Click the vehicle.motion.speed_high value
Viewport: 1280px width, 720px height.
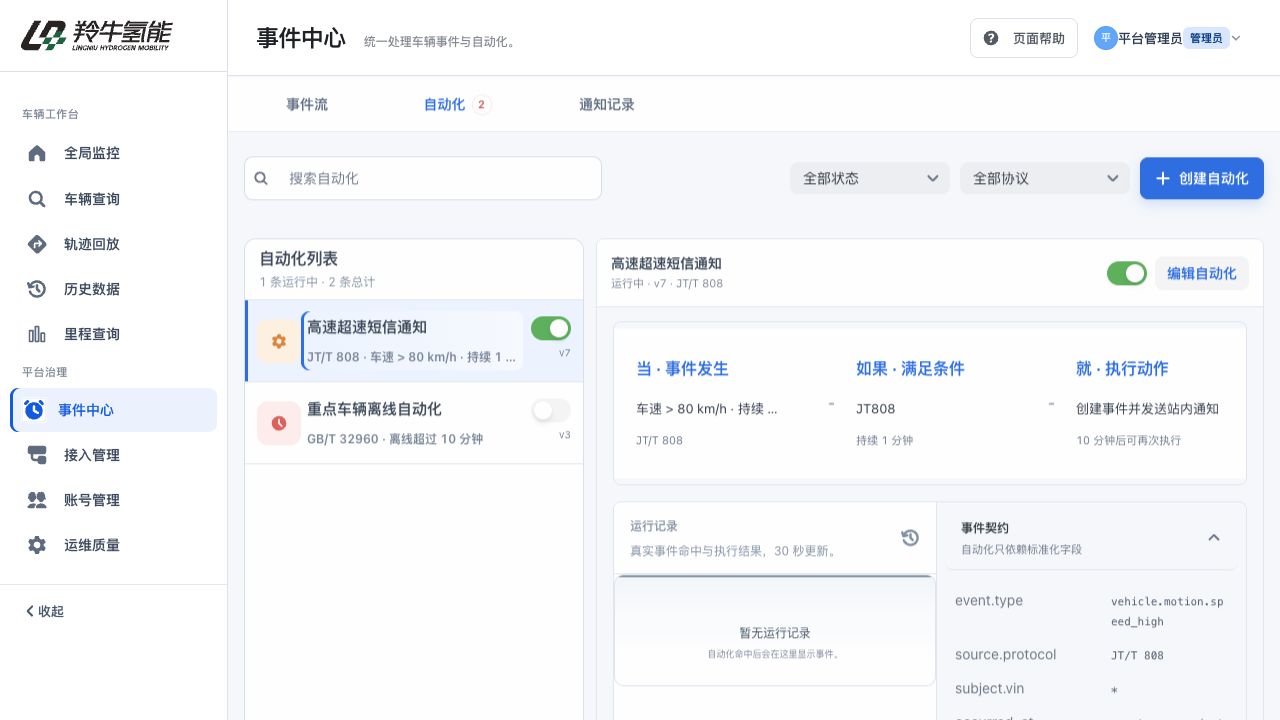pos(1167,611)
